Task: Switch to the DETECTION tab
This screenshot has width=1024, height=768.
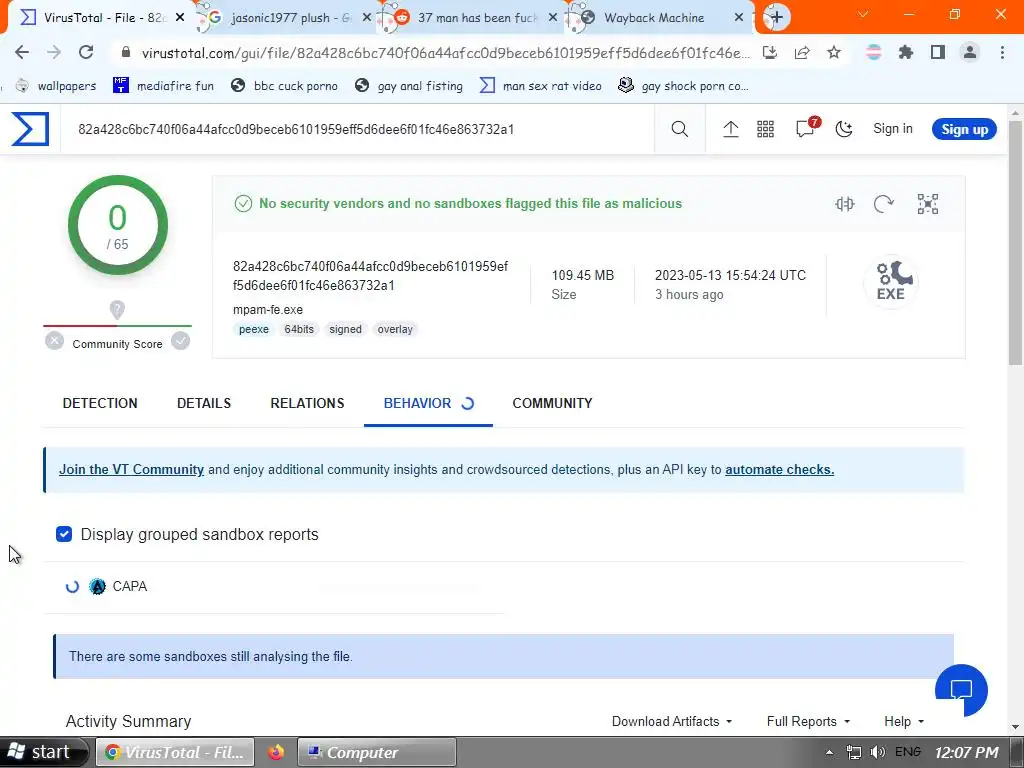Action: [x=100, y=403]
